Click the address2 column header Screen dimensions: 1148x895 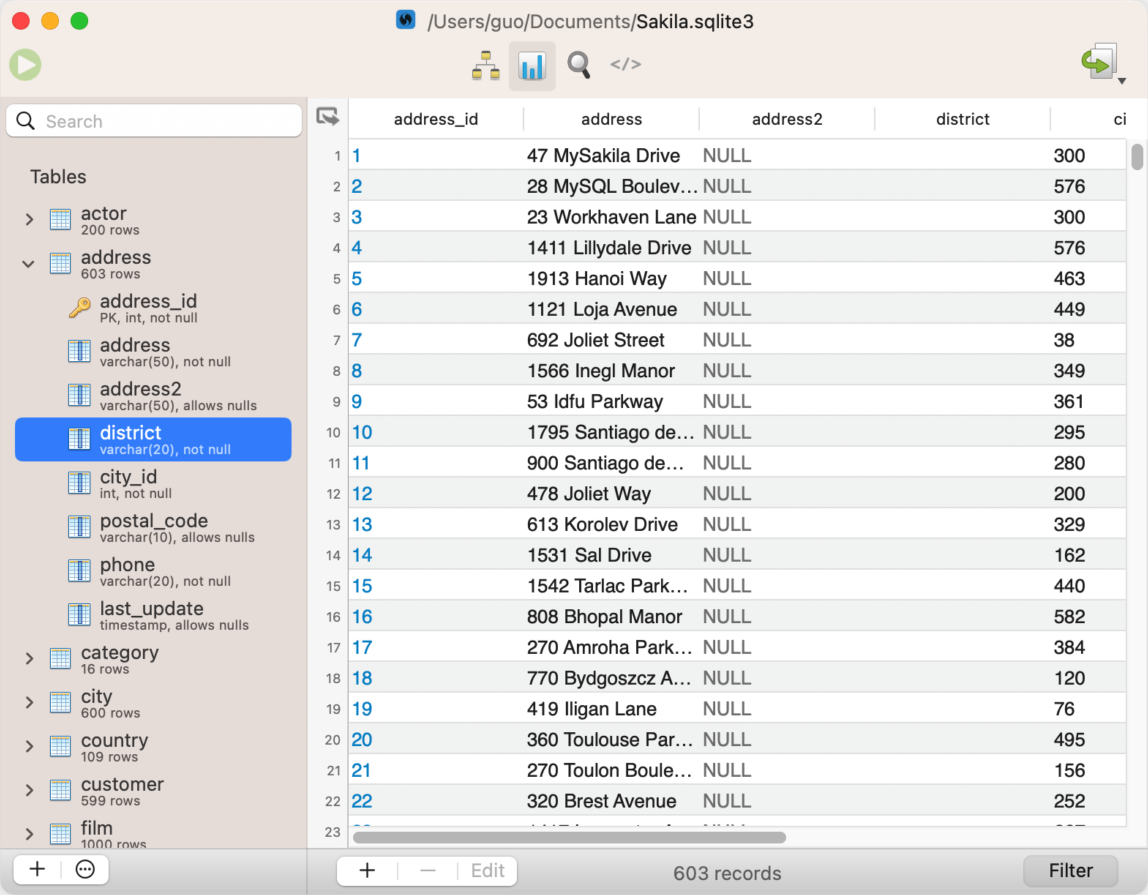click(787, 119)
